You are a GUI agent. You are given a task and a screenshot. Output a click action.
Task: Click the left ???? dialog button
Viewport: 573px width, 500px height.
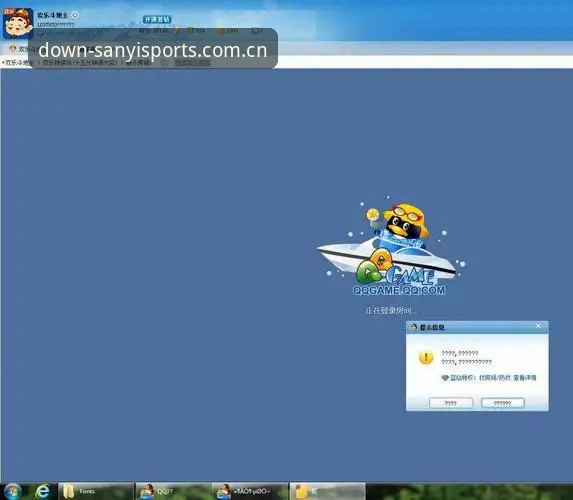[x=451, y=403]
